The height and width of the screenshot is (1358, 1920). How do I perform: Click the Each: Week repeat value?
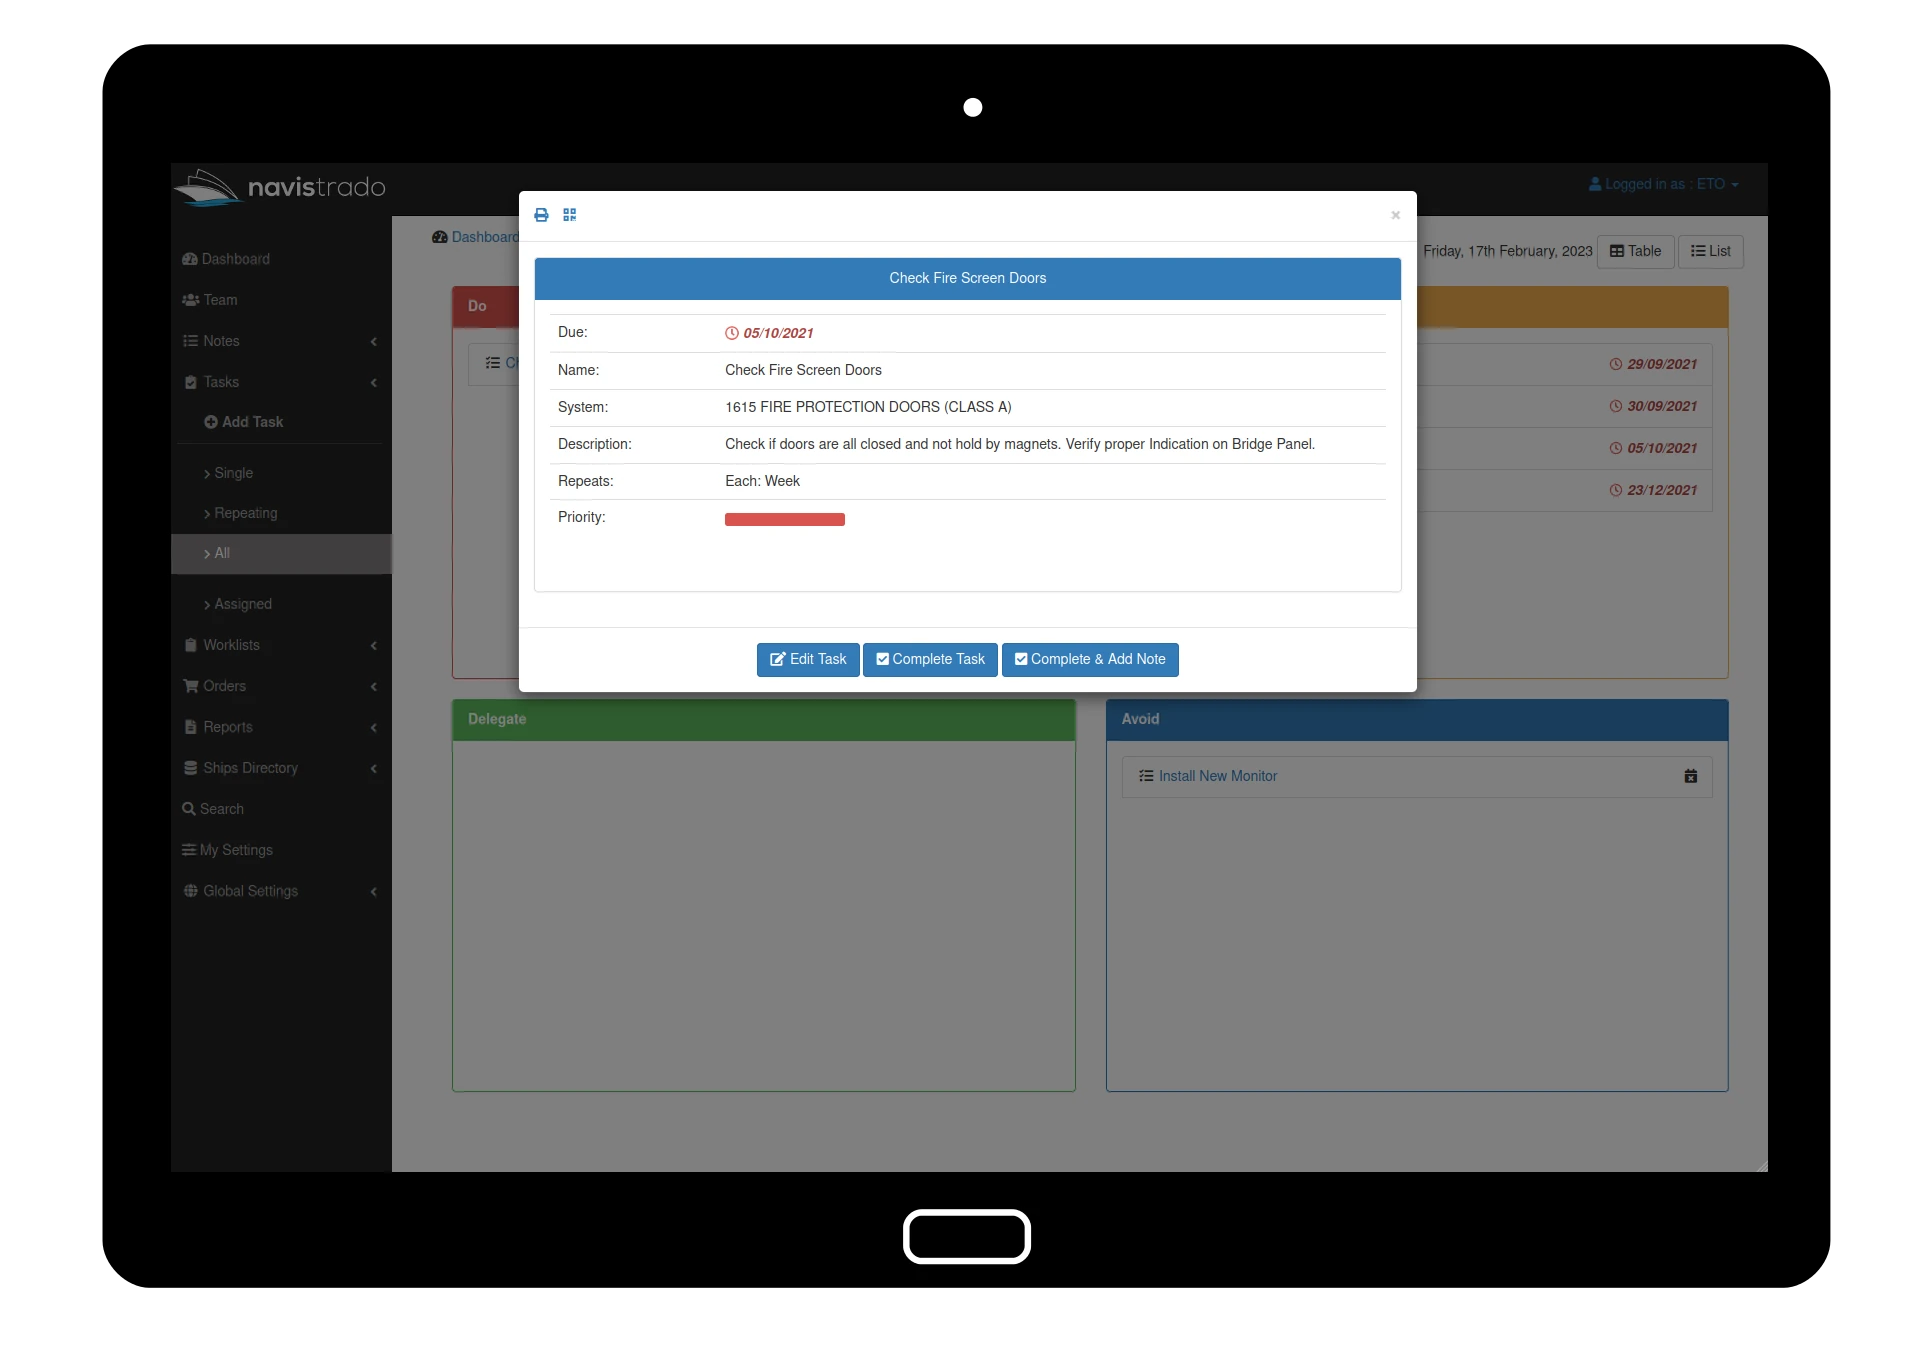coord(762,481)
